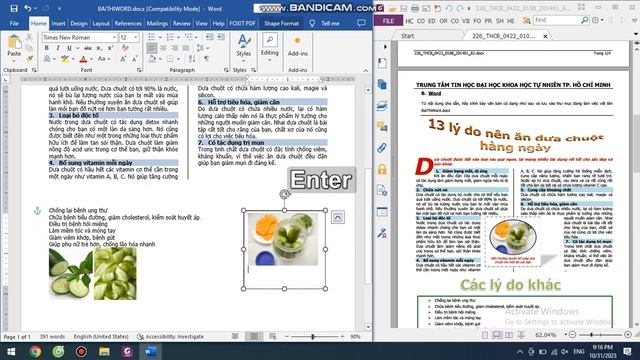The width and height of the screenshot is (640, 360).
Task: Open the File tab in Word
Action: click(x=14, y=24)
